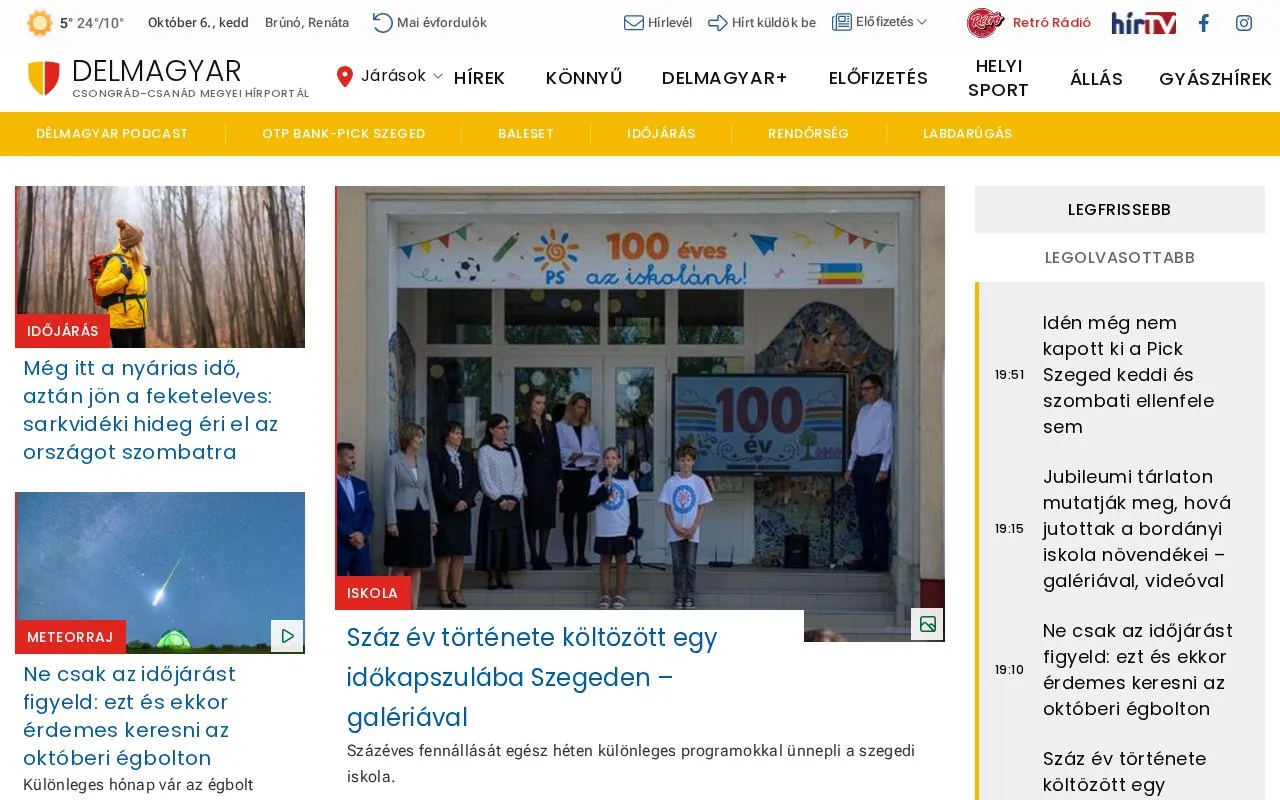Open 19:10 sidebar item about októberi égbolt
Image resolution: width=1280 pixels, height=800 pixels.
pos(1138,670)
